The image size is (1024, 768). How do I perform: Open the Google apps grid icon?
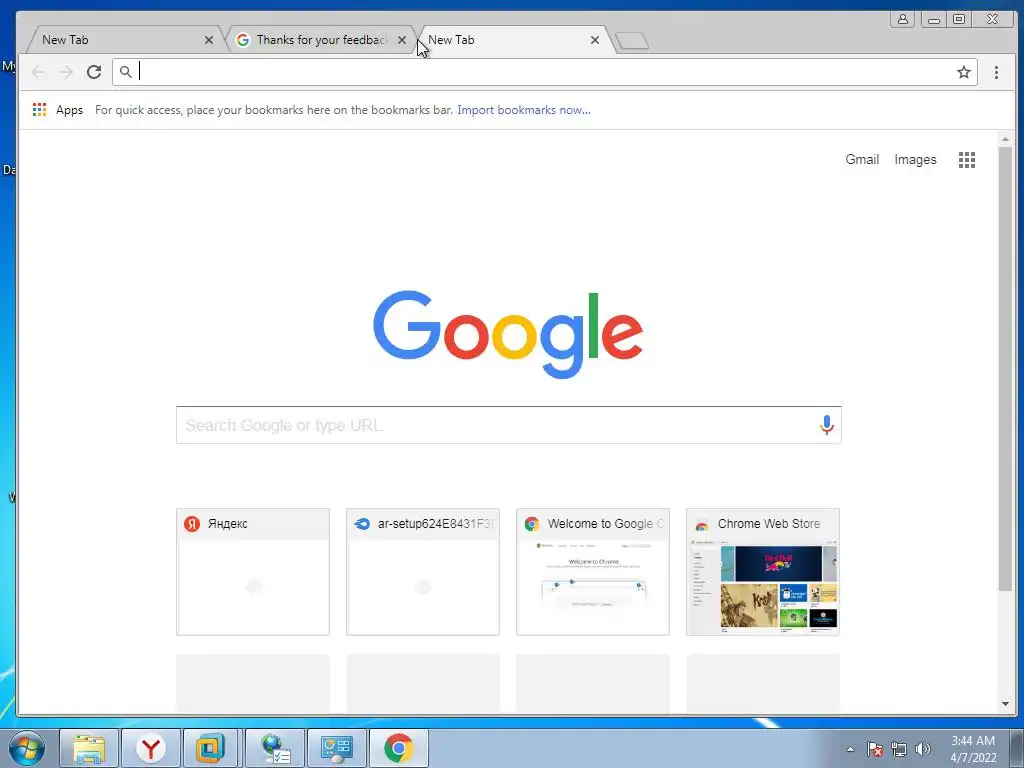[x=967, y=160]
